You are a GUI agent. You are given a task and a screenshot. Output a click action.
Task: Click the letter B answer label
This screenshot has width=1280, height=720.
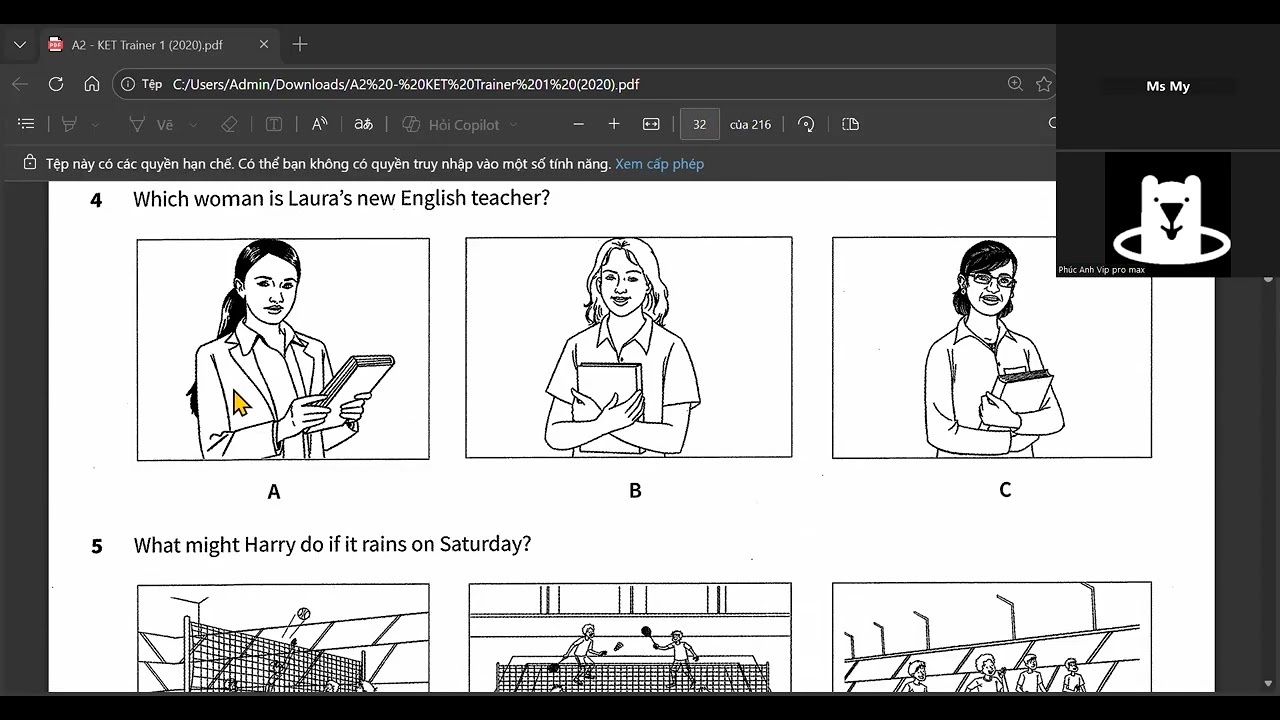(x=635, y=490)
